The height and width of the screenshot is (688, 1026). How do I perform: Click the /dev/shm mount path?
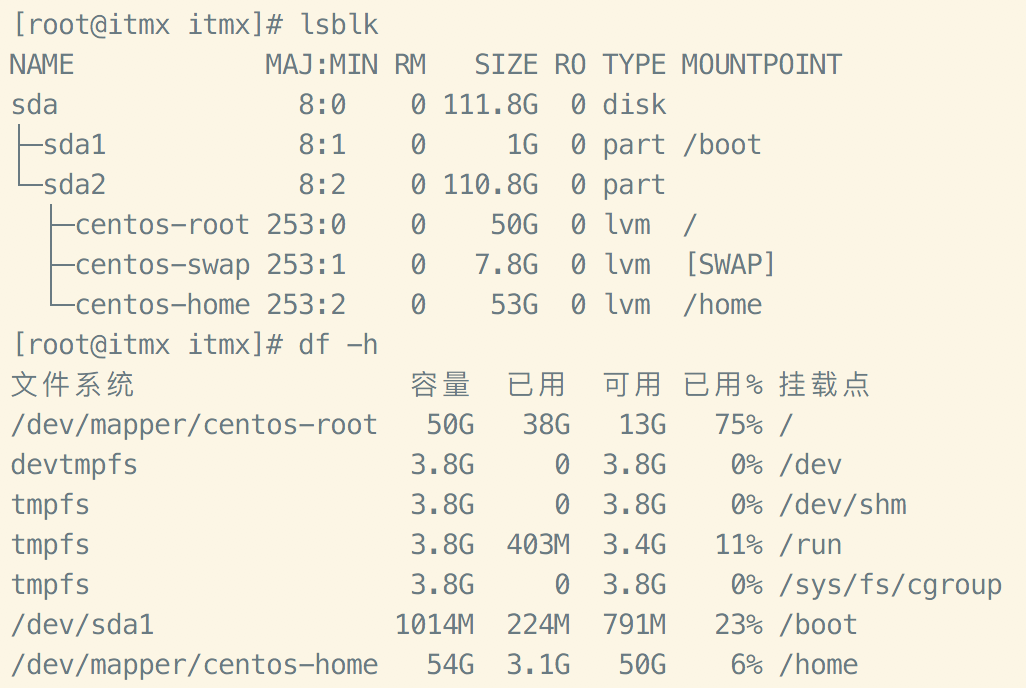pyautogui.click(x=842, y=505)
